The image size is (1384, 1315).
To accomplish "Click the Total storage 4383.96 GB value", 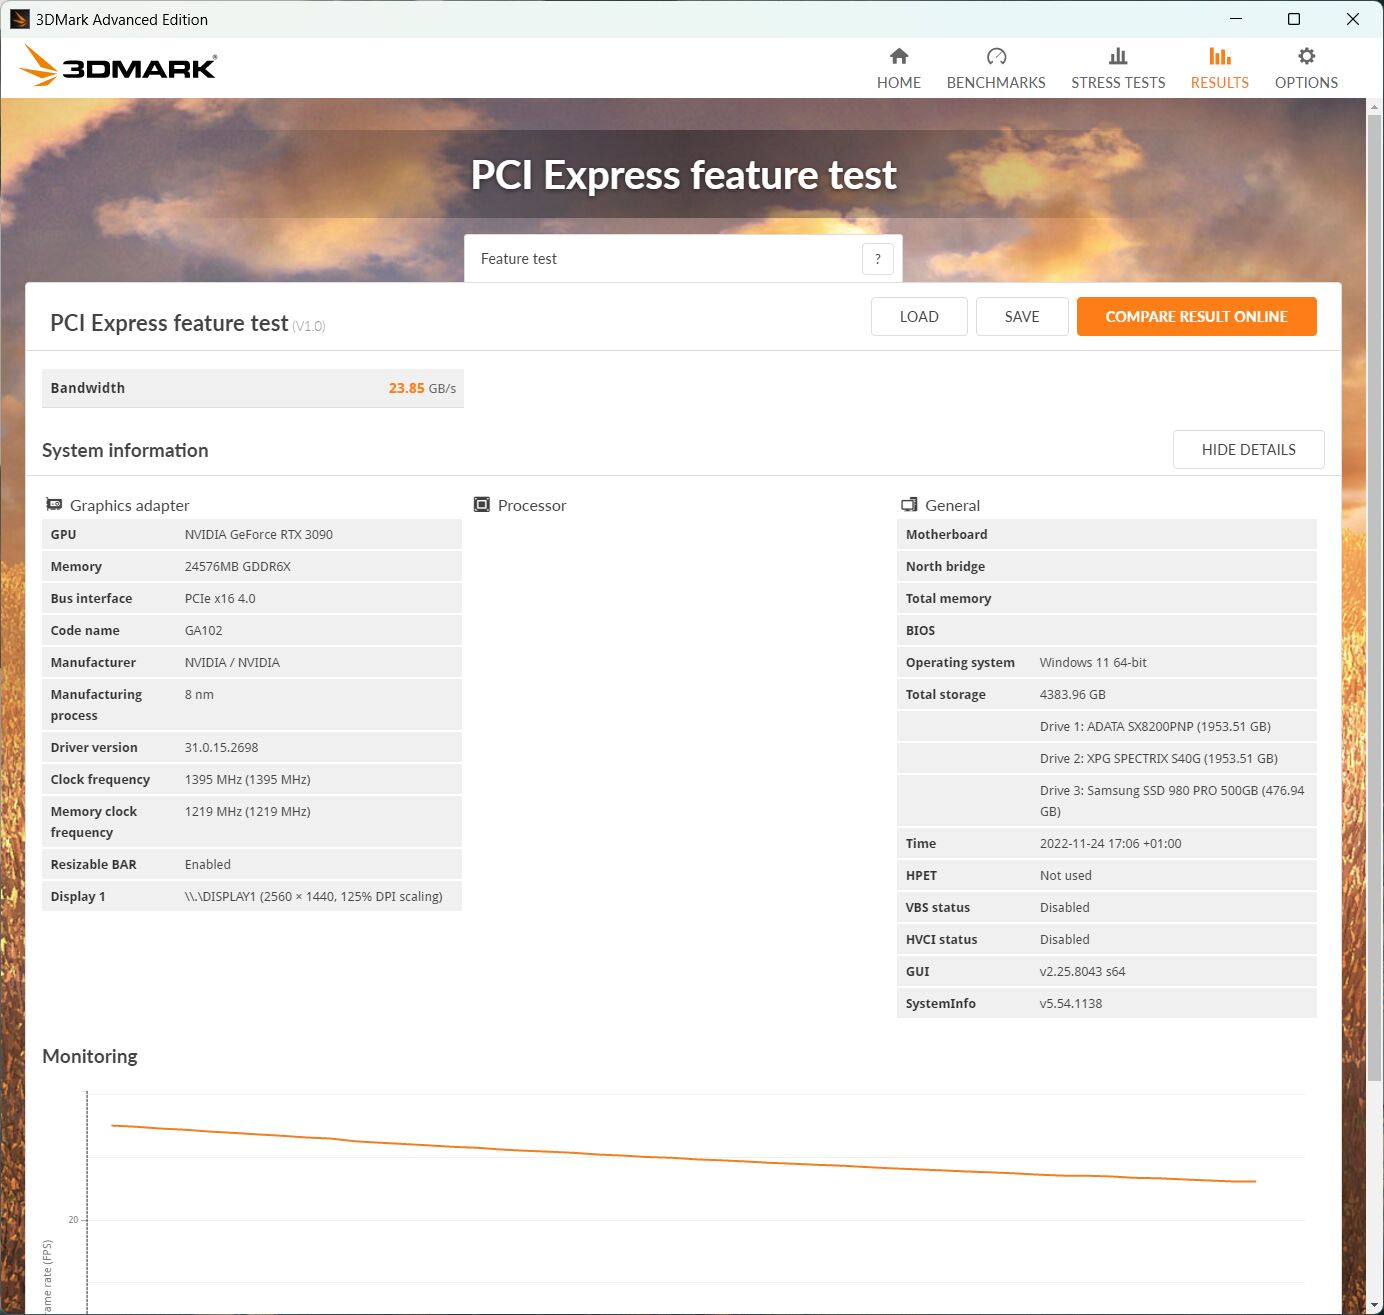I will coord(1073,695).
